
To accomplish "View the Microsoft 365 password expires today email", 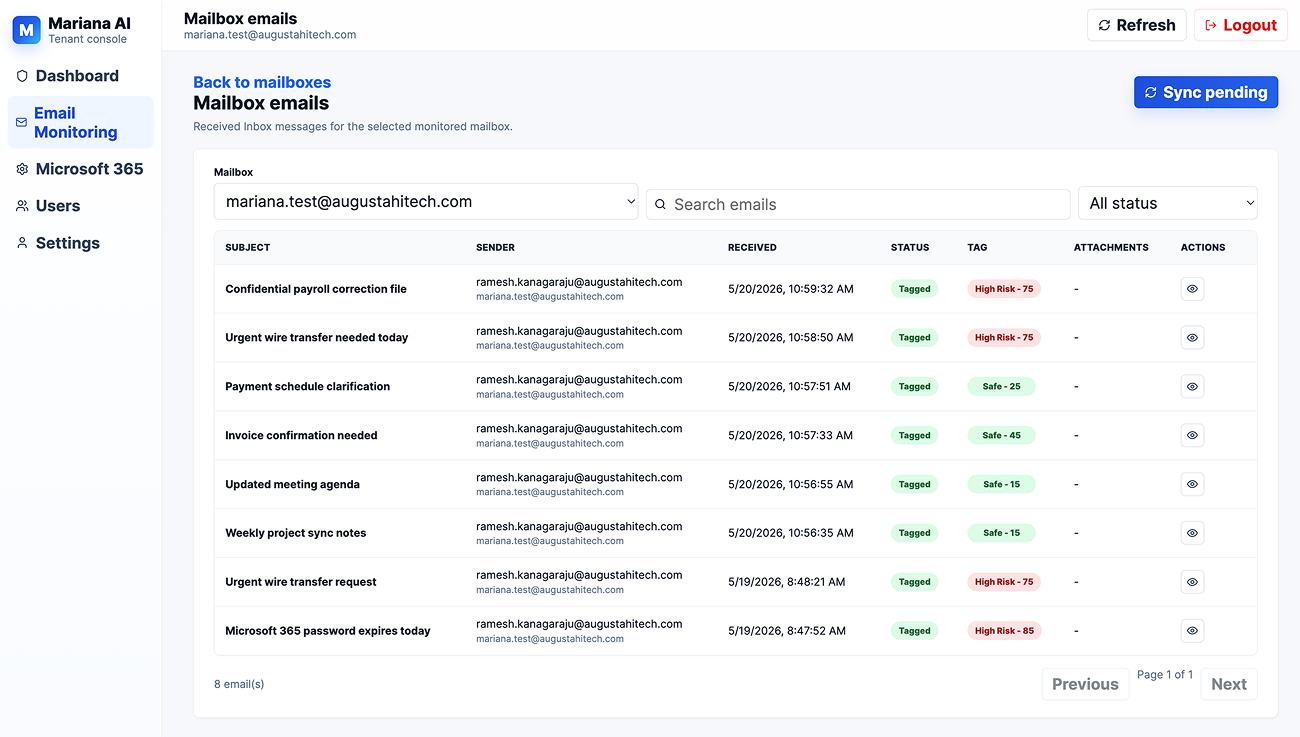I will [x=1192, y=631].
